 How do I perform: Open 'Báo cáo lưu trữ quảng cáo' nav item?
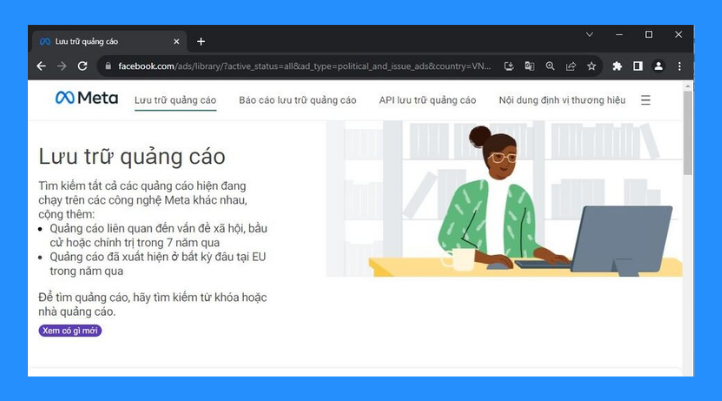pyautogui.click(x=297, y=100)
